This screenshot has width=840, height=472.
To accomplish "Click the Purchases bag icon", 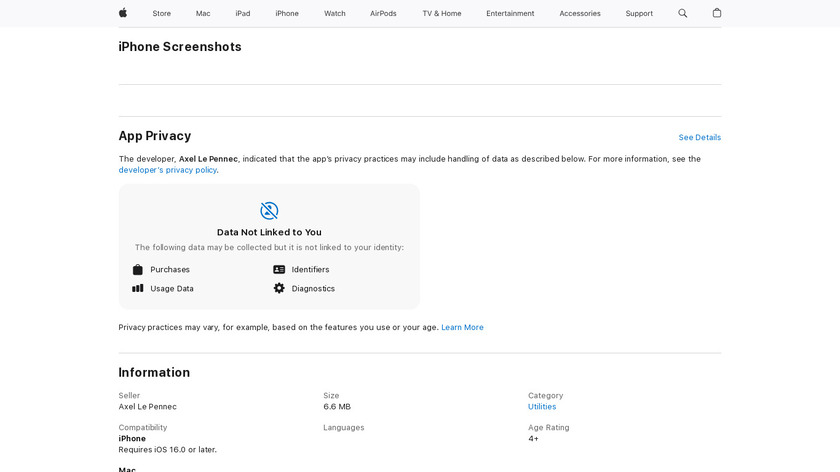I will 138,270.
